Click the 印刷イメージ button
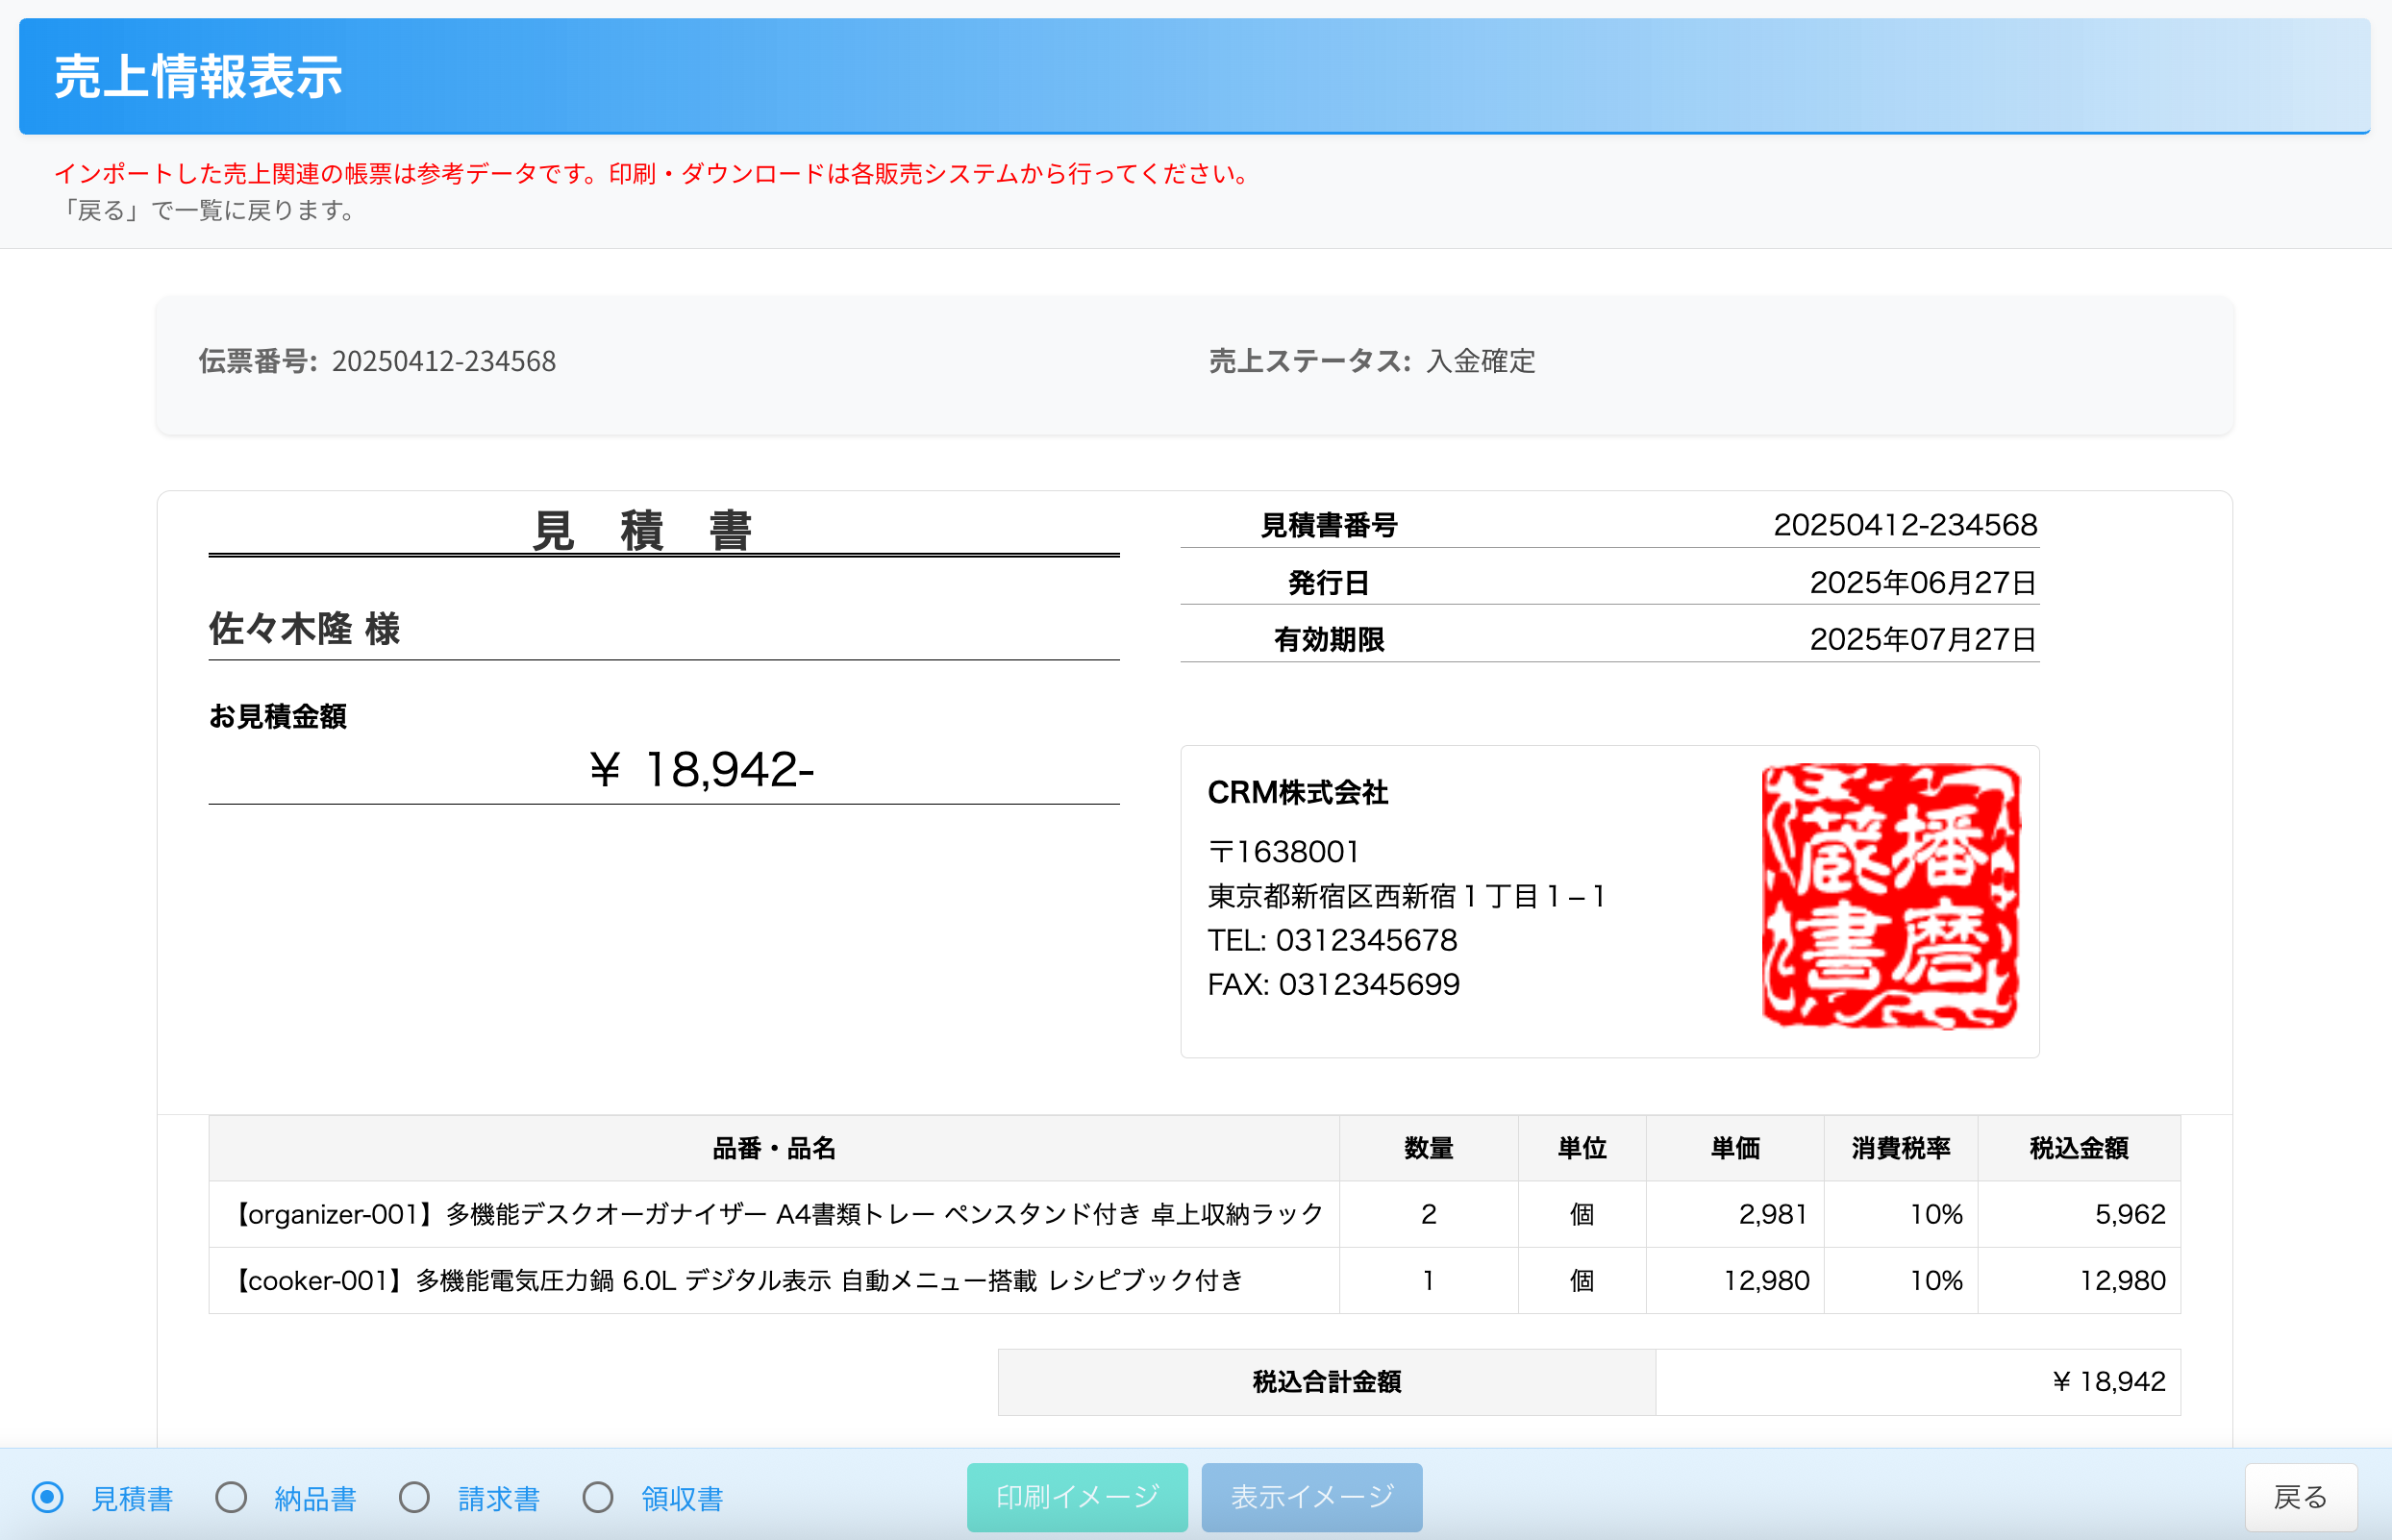Viewport: 2392px width, 1540px height. click(x=1077, y=1497)
